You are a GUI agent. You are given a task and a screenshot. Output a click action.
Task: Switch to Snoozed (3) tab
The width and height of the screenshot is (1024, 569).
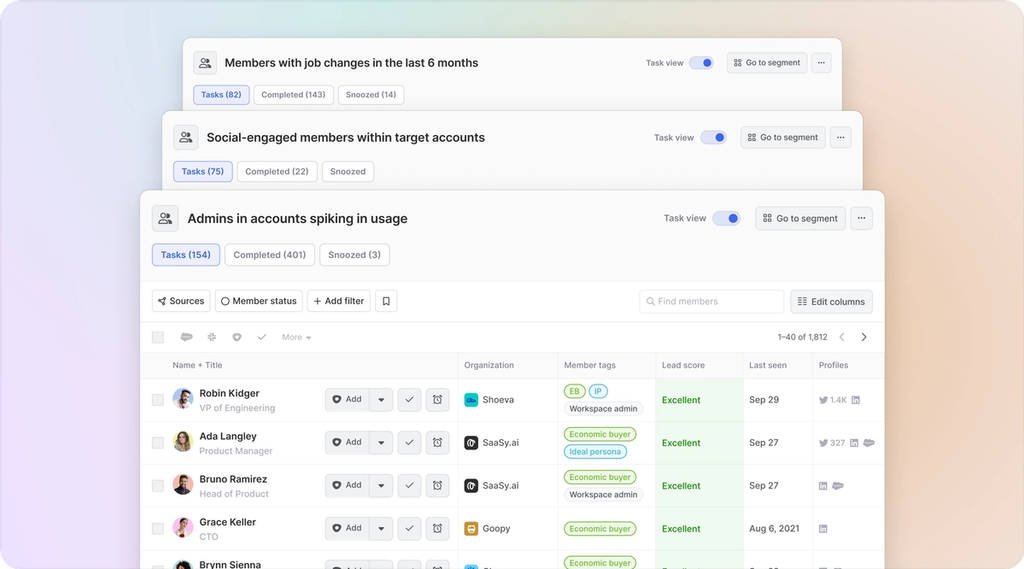pos(355,255)
